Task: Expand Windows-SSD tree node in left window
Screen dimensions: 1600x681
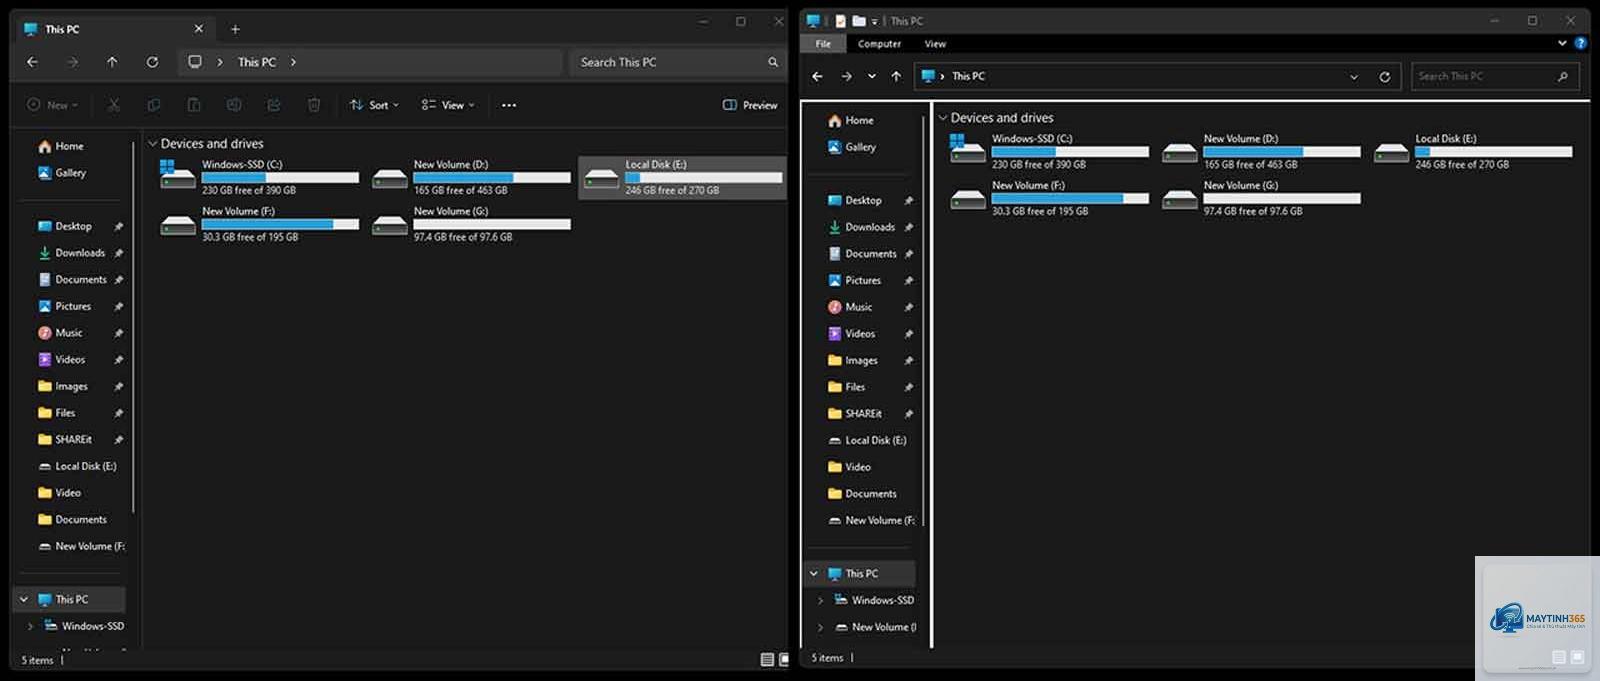Action: pos(30,626)
